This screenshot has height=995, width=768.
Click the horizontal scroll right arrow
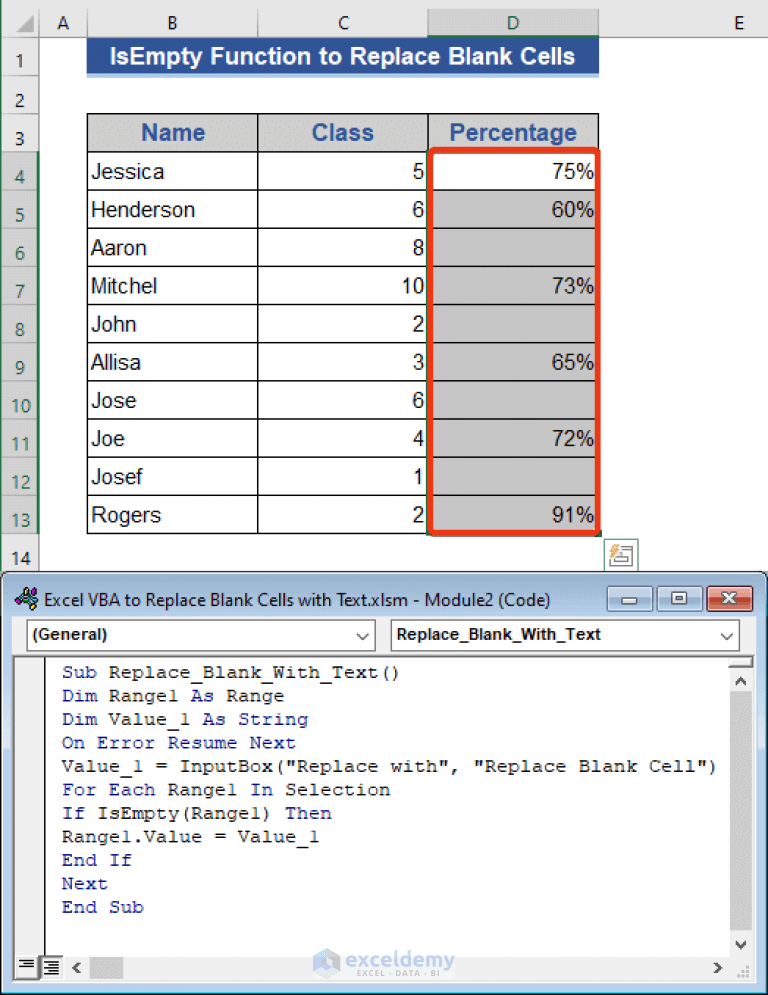click(718, 968)
